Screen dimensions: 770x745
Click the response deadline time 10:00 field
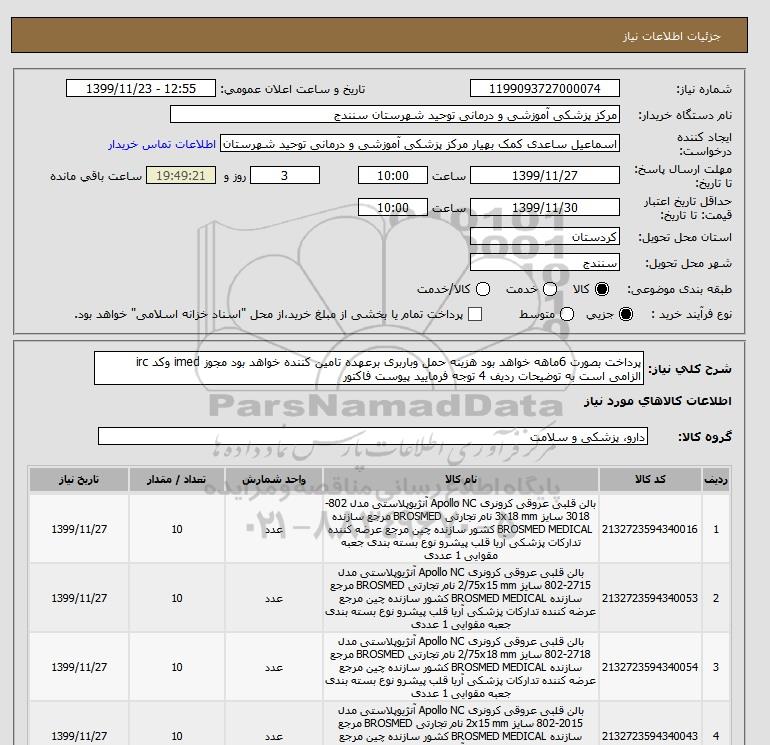pos(393,175)
